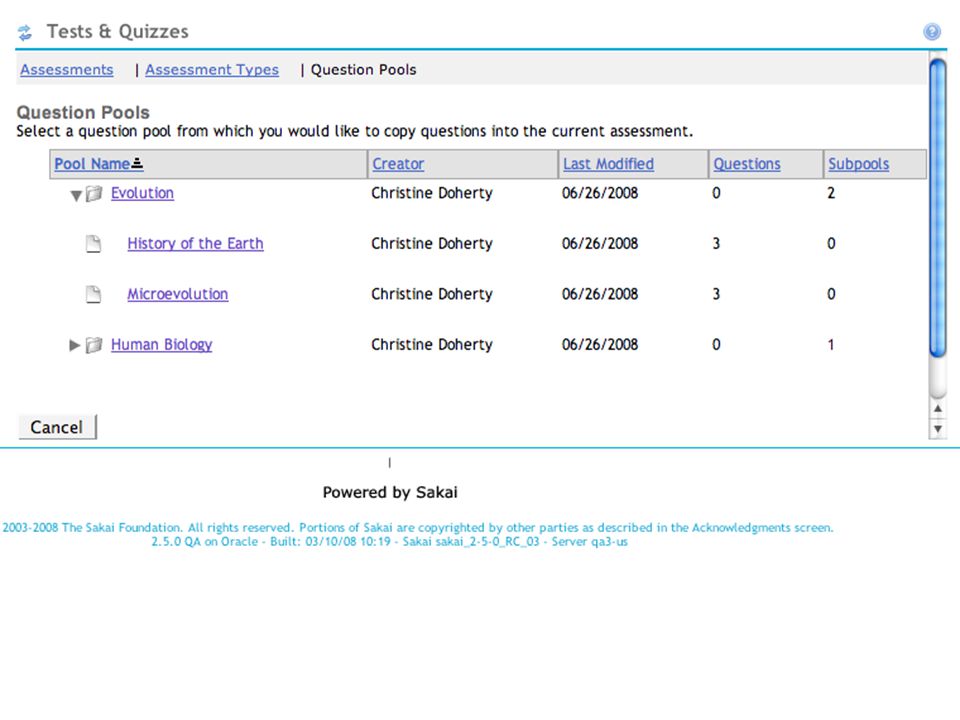The image size is (960, 720).
Task: Click the scrollbar up arrow
Action: [x=937, y=408]
